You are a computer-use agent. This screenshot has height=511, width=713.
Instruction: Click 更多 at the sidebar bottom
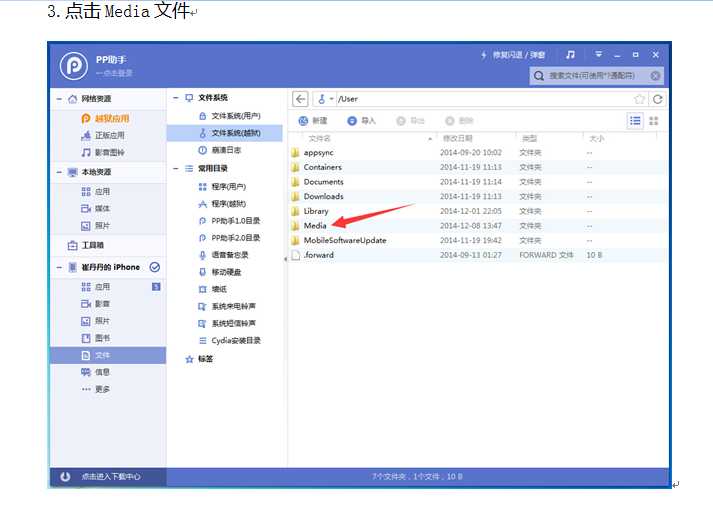coord(102,390)
